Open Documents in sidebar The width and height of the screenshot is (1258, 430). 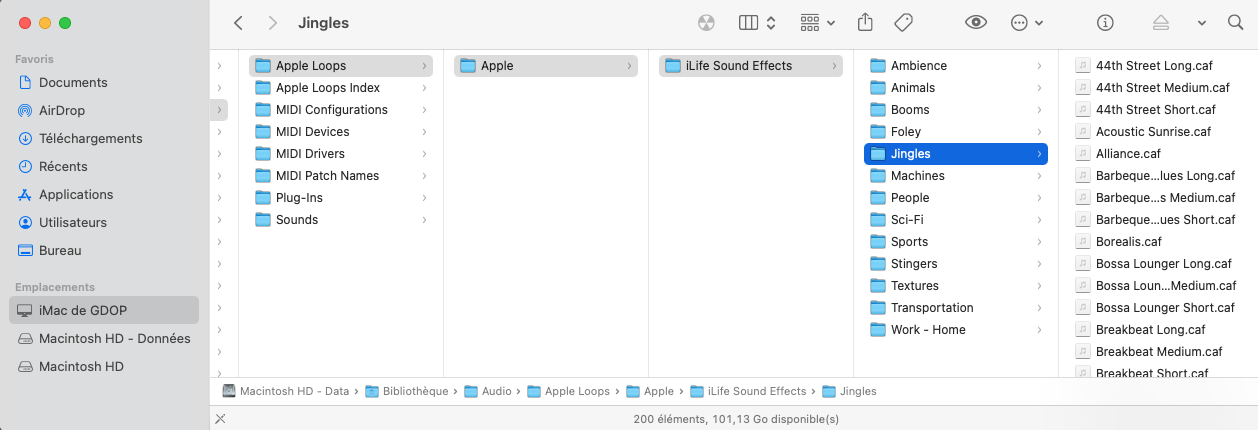(x=105, y=83)
